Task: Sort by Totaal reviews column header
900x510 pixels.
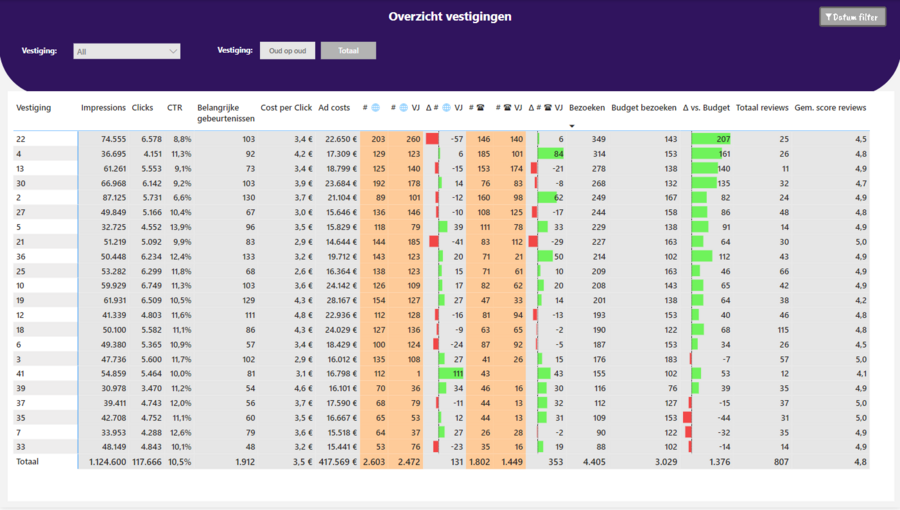Action: click(762, 108)
